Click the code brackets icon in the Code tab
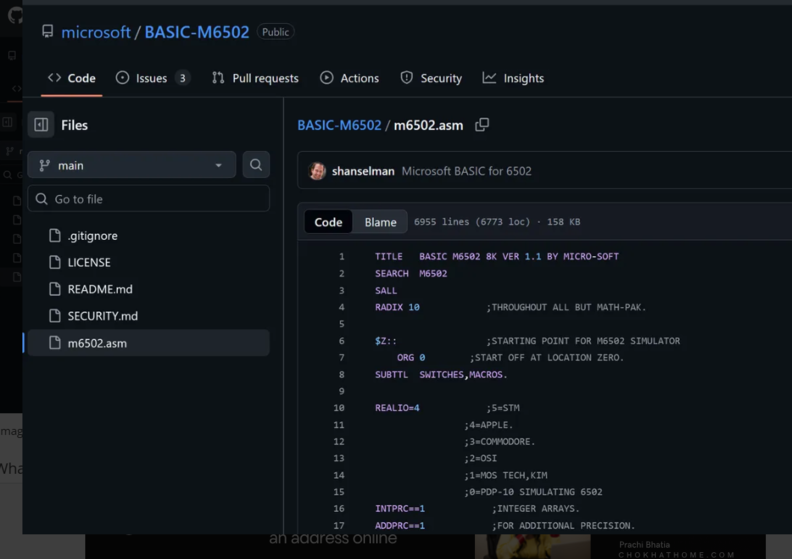 (x=54, y=78)
